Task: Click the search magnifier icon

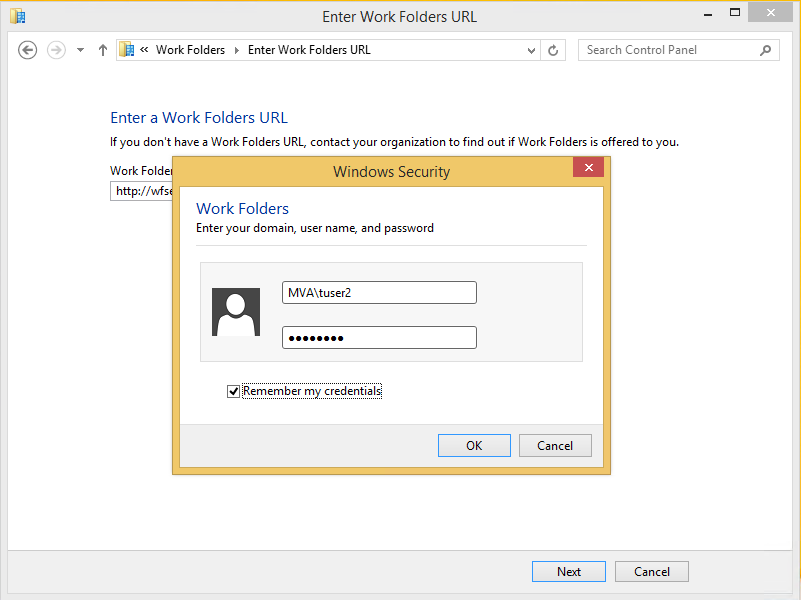Action: click(766, 50)
